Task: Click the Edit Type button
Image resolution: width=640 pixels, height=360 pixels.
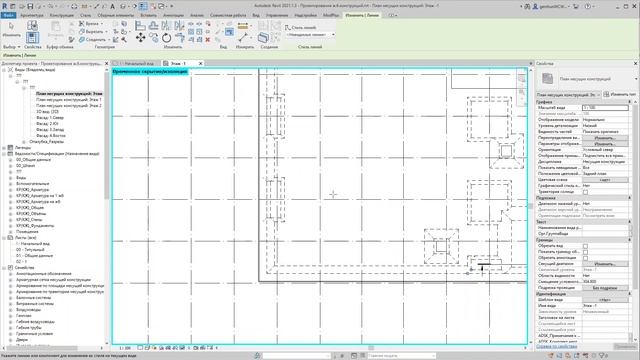Action: pyautogui.click(x=620, y=95)
